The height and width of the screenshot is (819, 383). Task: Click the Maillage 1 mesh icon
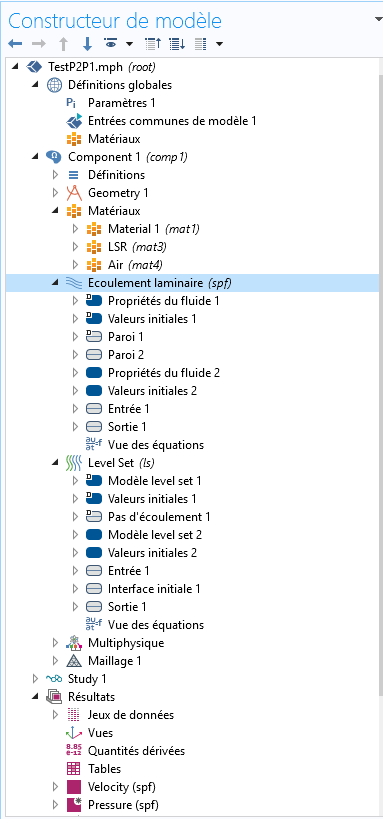[x=74, y=661]
